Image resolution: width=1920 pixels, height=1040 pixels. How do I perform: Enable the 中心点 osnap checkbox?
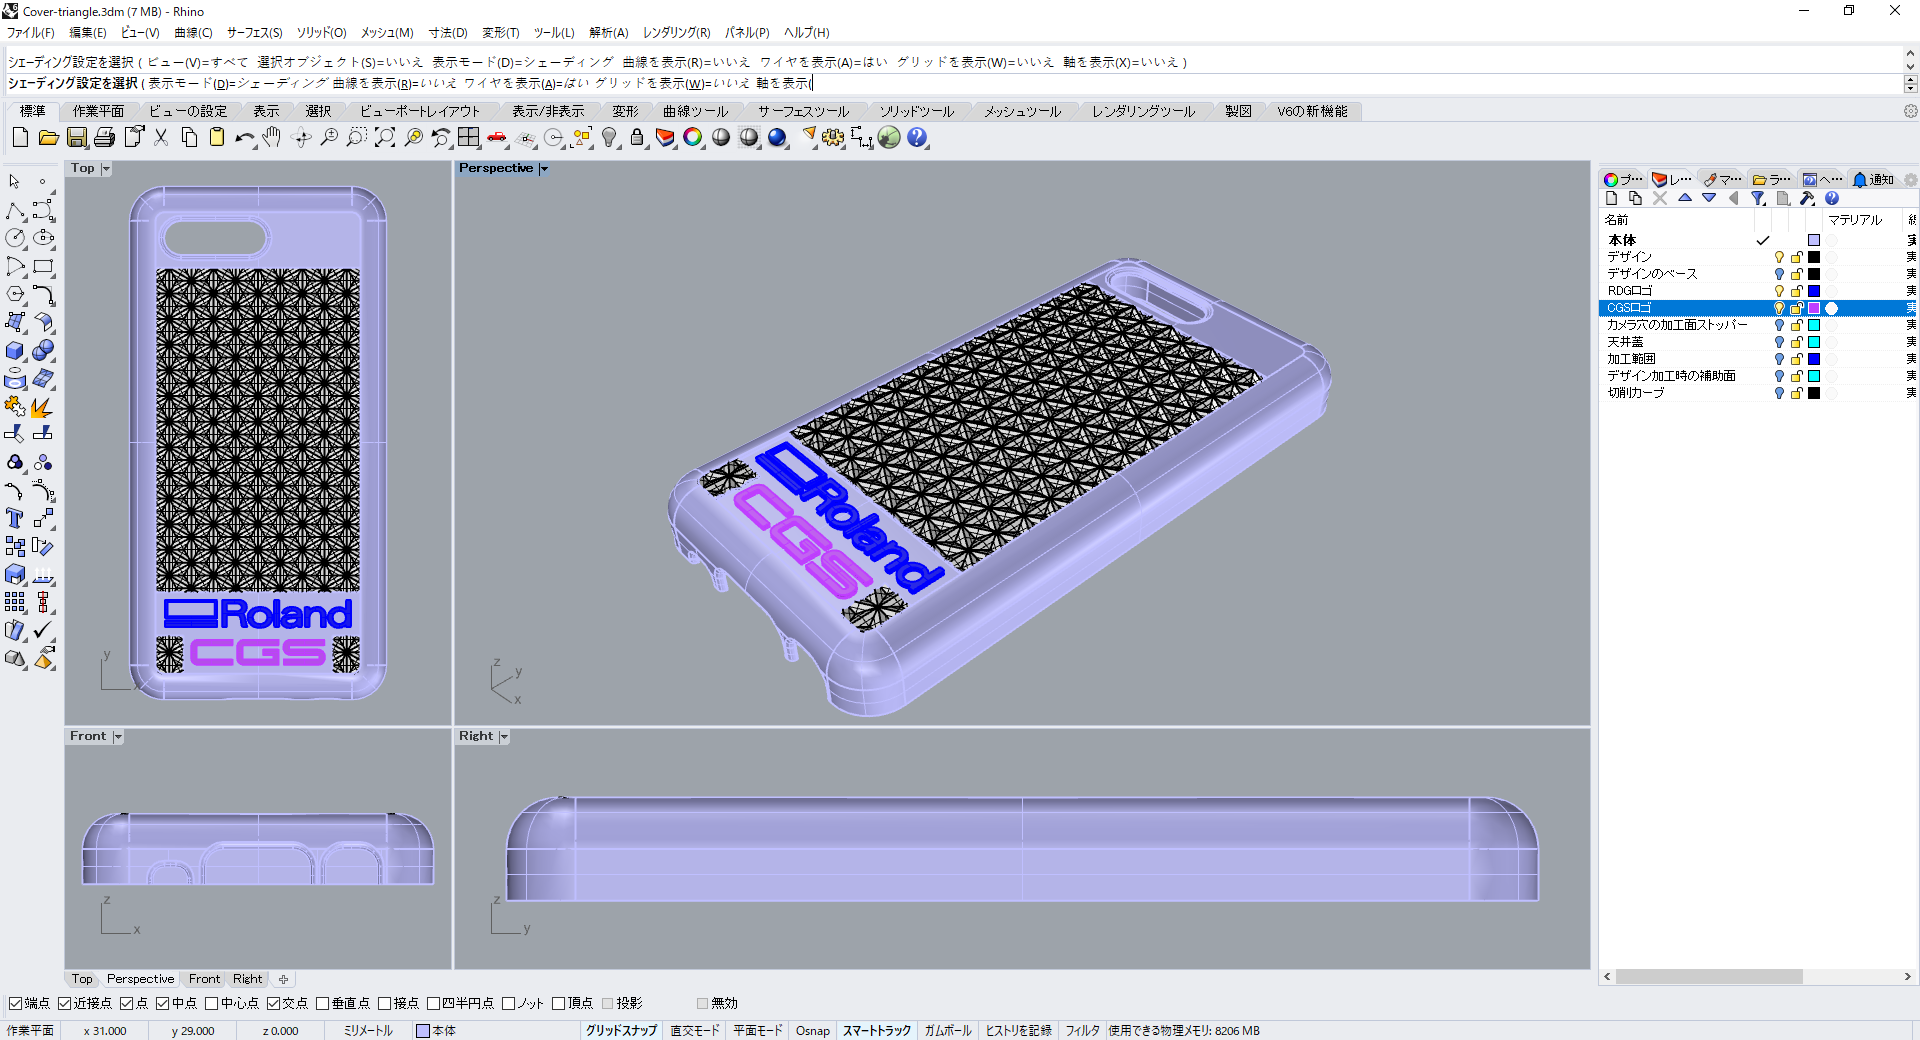click(212, 1003)
